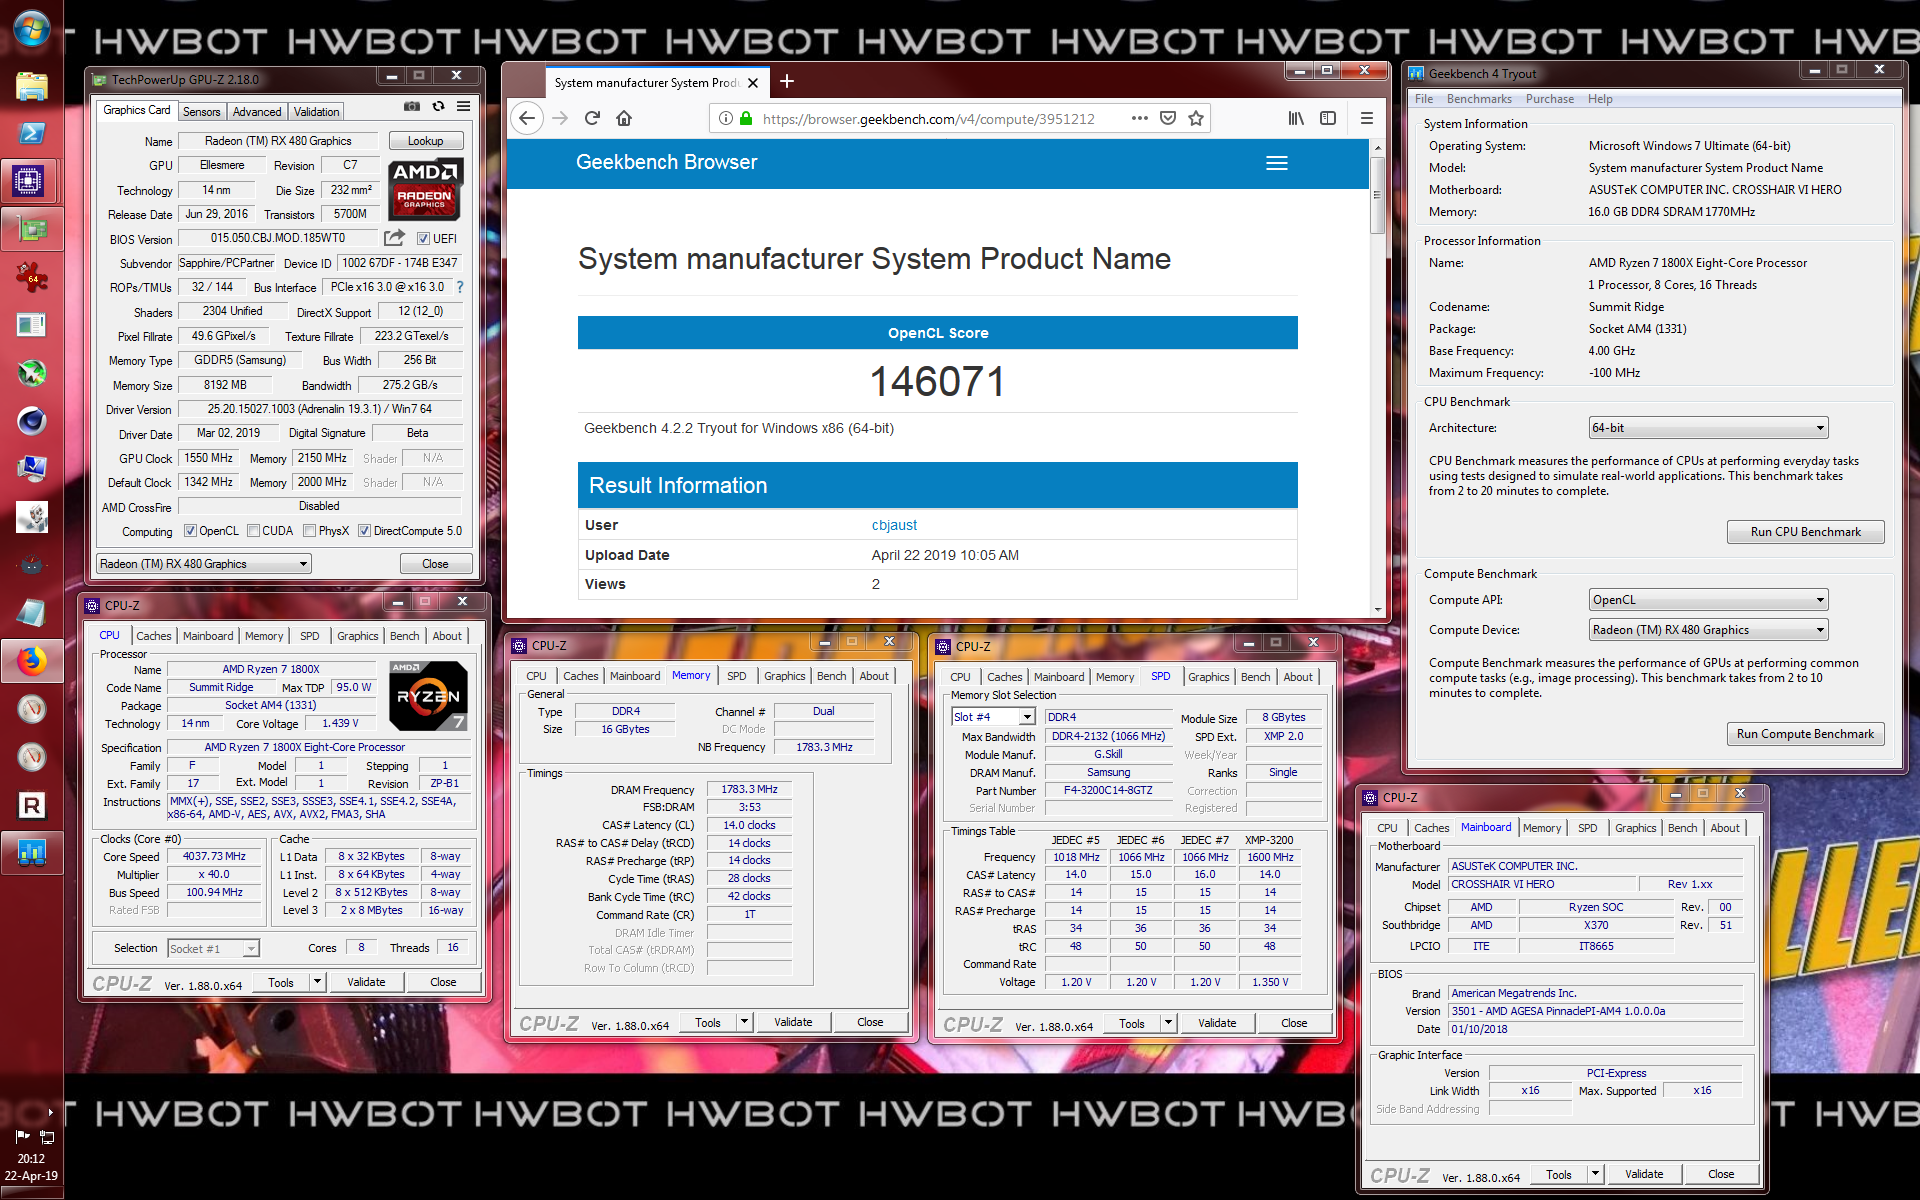Expand the Tools arrow in CPU-Z Memory window
This screenshot has height=1200, width=1920.
click(745, 1022)
